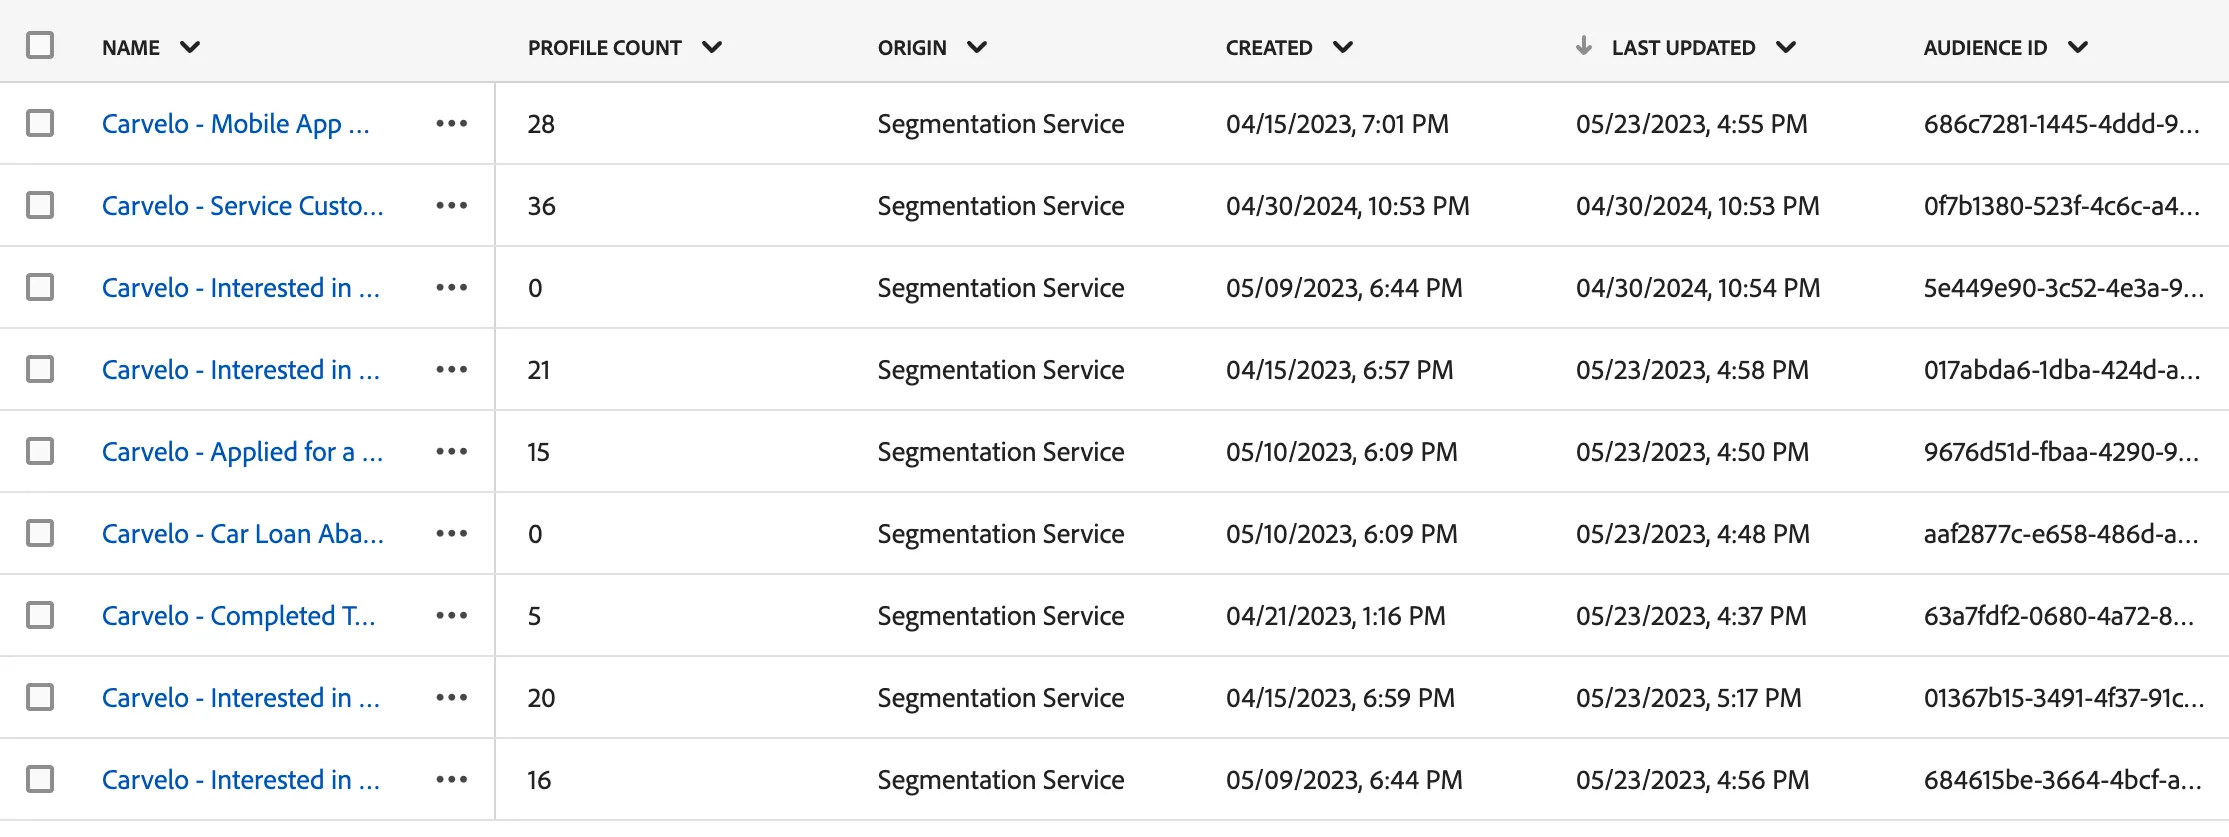The height and width of the screenshot is (837, 2229).
Task: Open more actions for Carvelo - Mobile App audience
Action: [x=452, y=124]
